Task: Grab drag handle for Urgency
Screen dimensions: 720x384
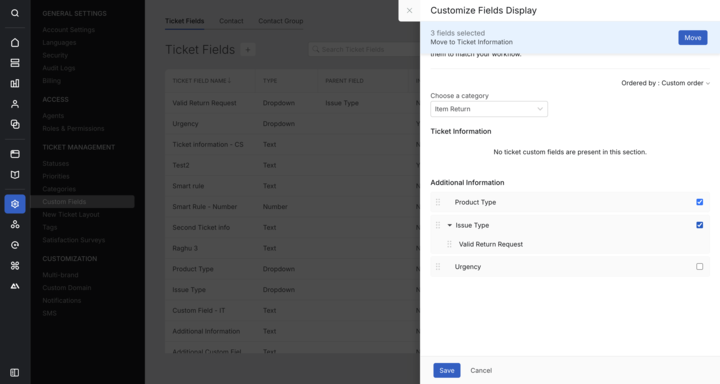Action: coord(438,267)
